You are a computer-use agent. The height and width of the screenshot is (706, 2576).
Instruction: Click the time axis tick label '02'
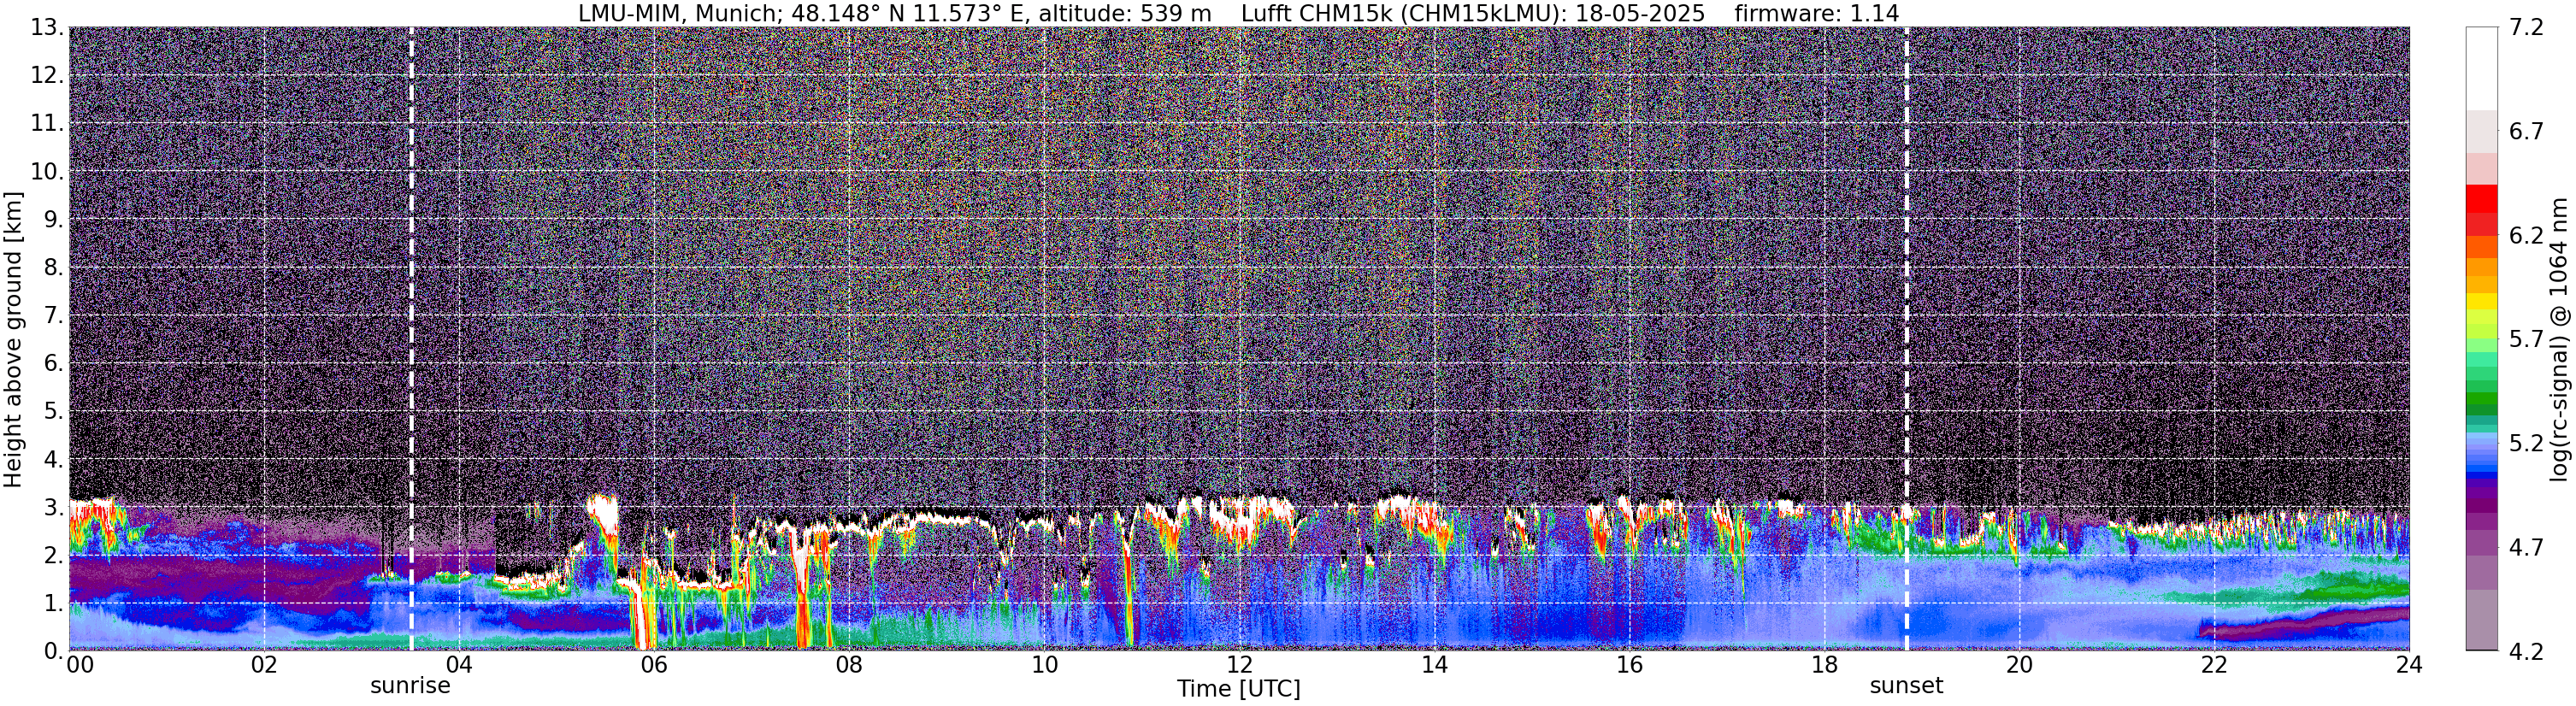[x=264, y=665]
